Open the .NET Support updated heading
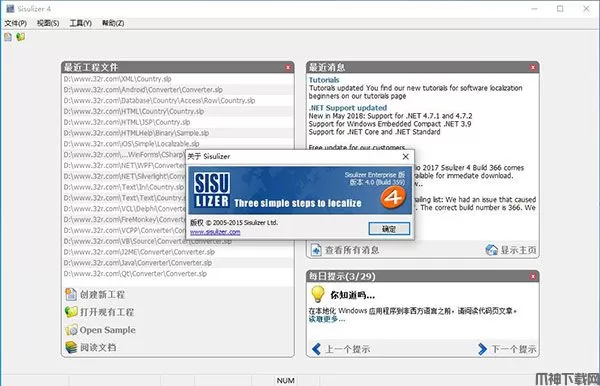The height and width of the screenshot is (386, 600). tap(347, 108)
